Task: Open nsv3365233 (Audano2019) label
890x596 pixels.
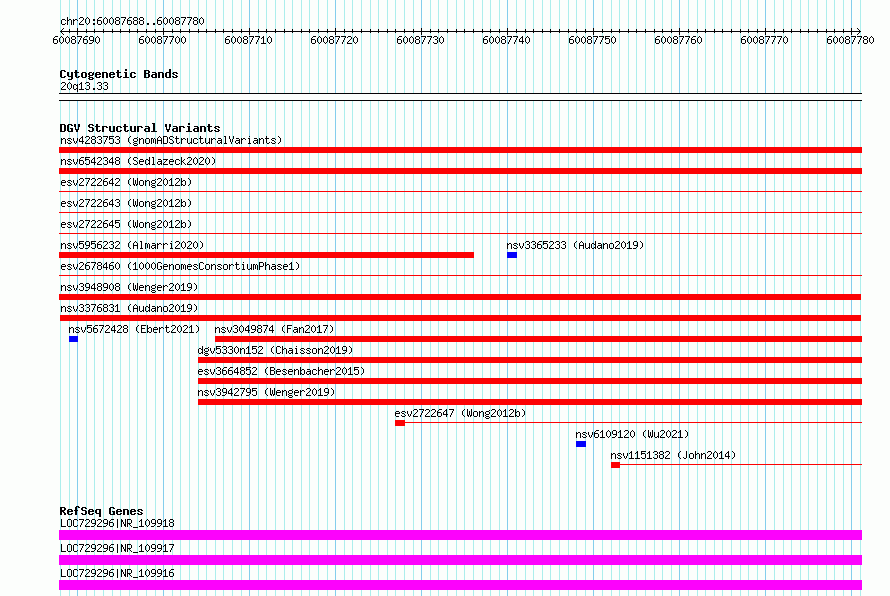Action: [x=575, y=245]
